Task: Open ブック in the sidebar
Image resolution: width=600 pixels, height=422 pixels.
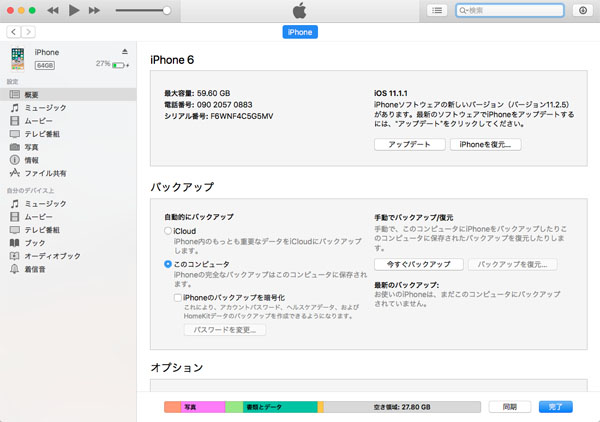Action: [x=68, y=243]
